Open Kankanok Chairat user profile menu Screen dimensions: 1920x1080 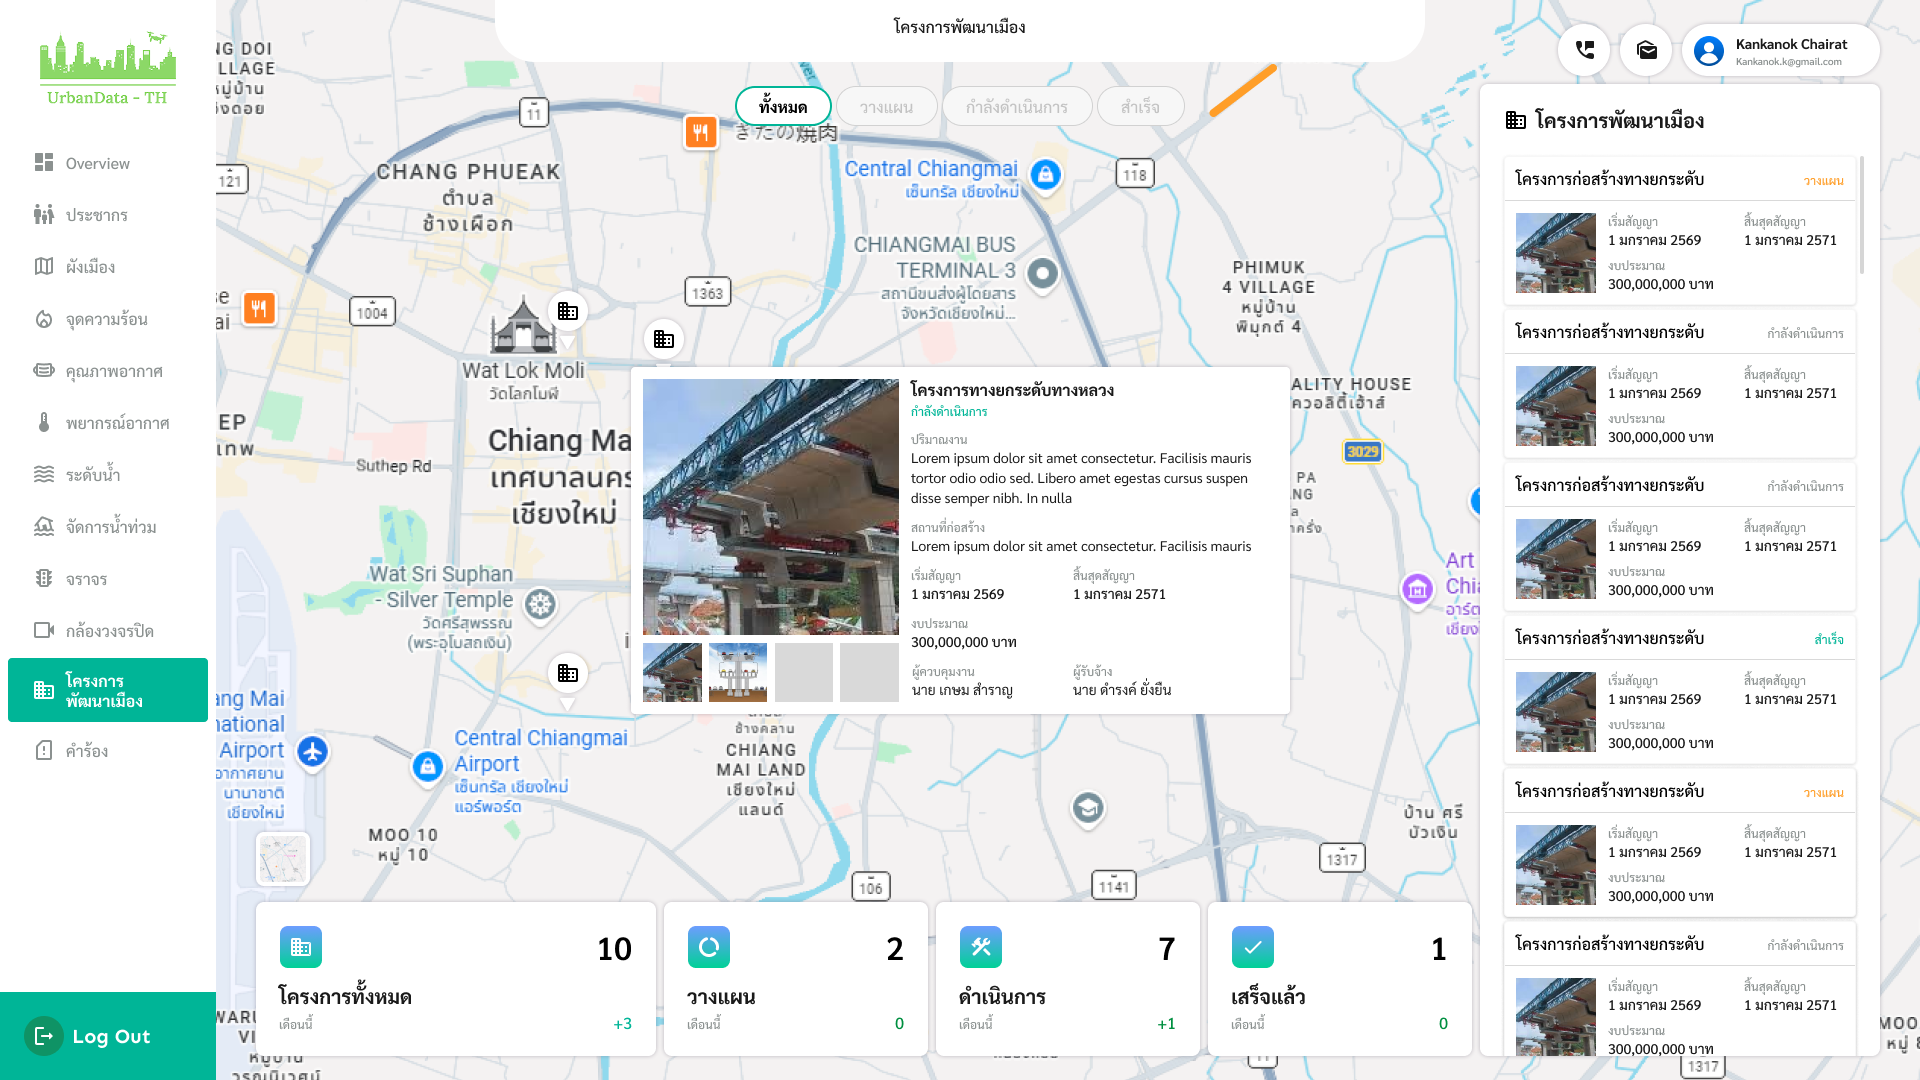tap(1780, 50)
